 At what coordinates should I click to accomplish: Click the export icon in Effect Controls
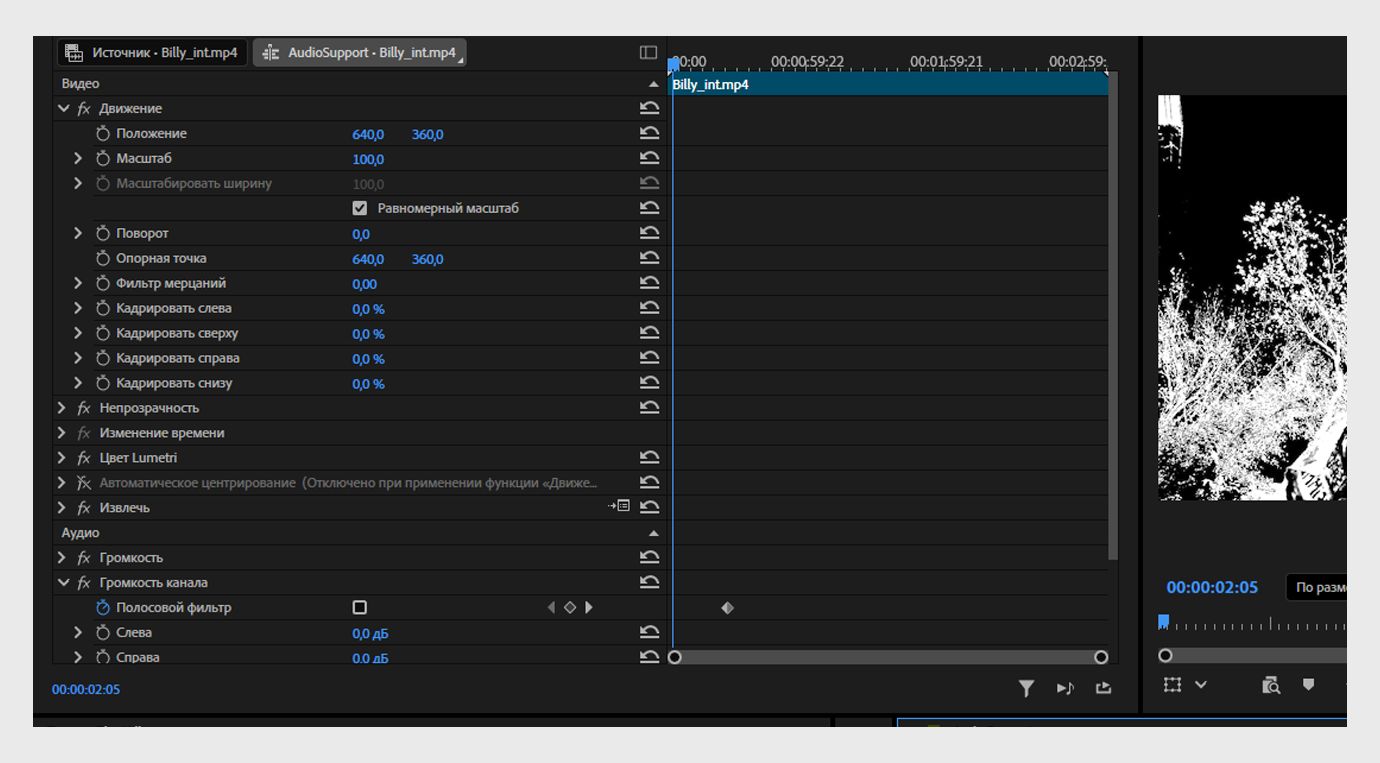1103,688
